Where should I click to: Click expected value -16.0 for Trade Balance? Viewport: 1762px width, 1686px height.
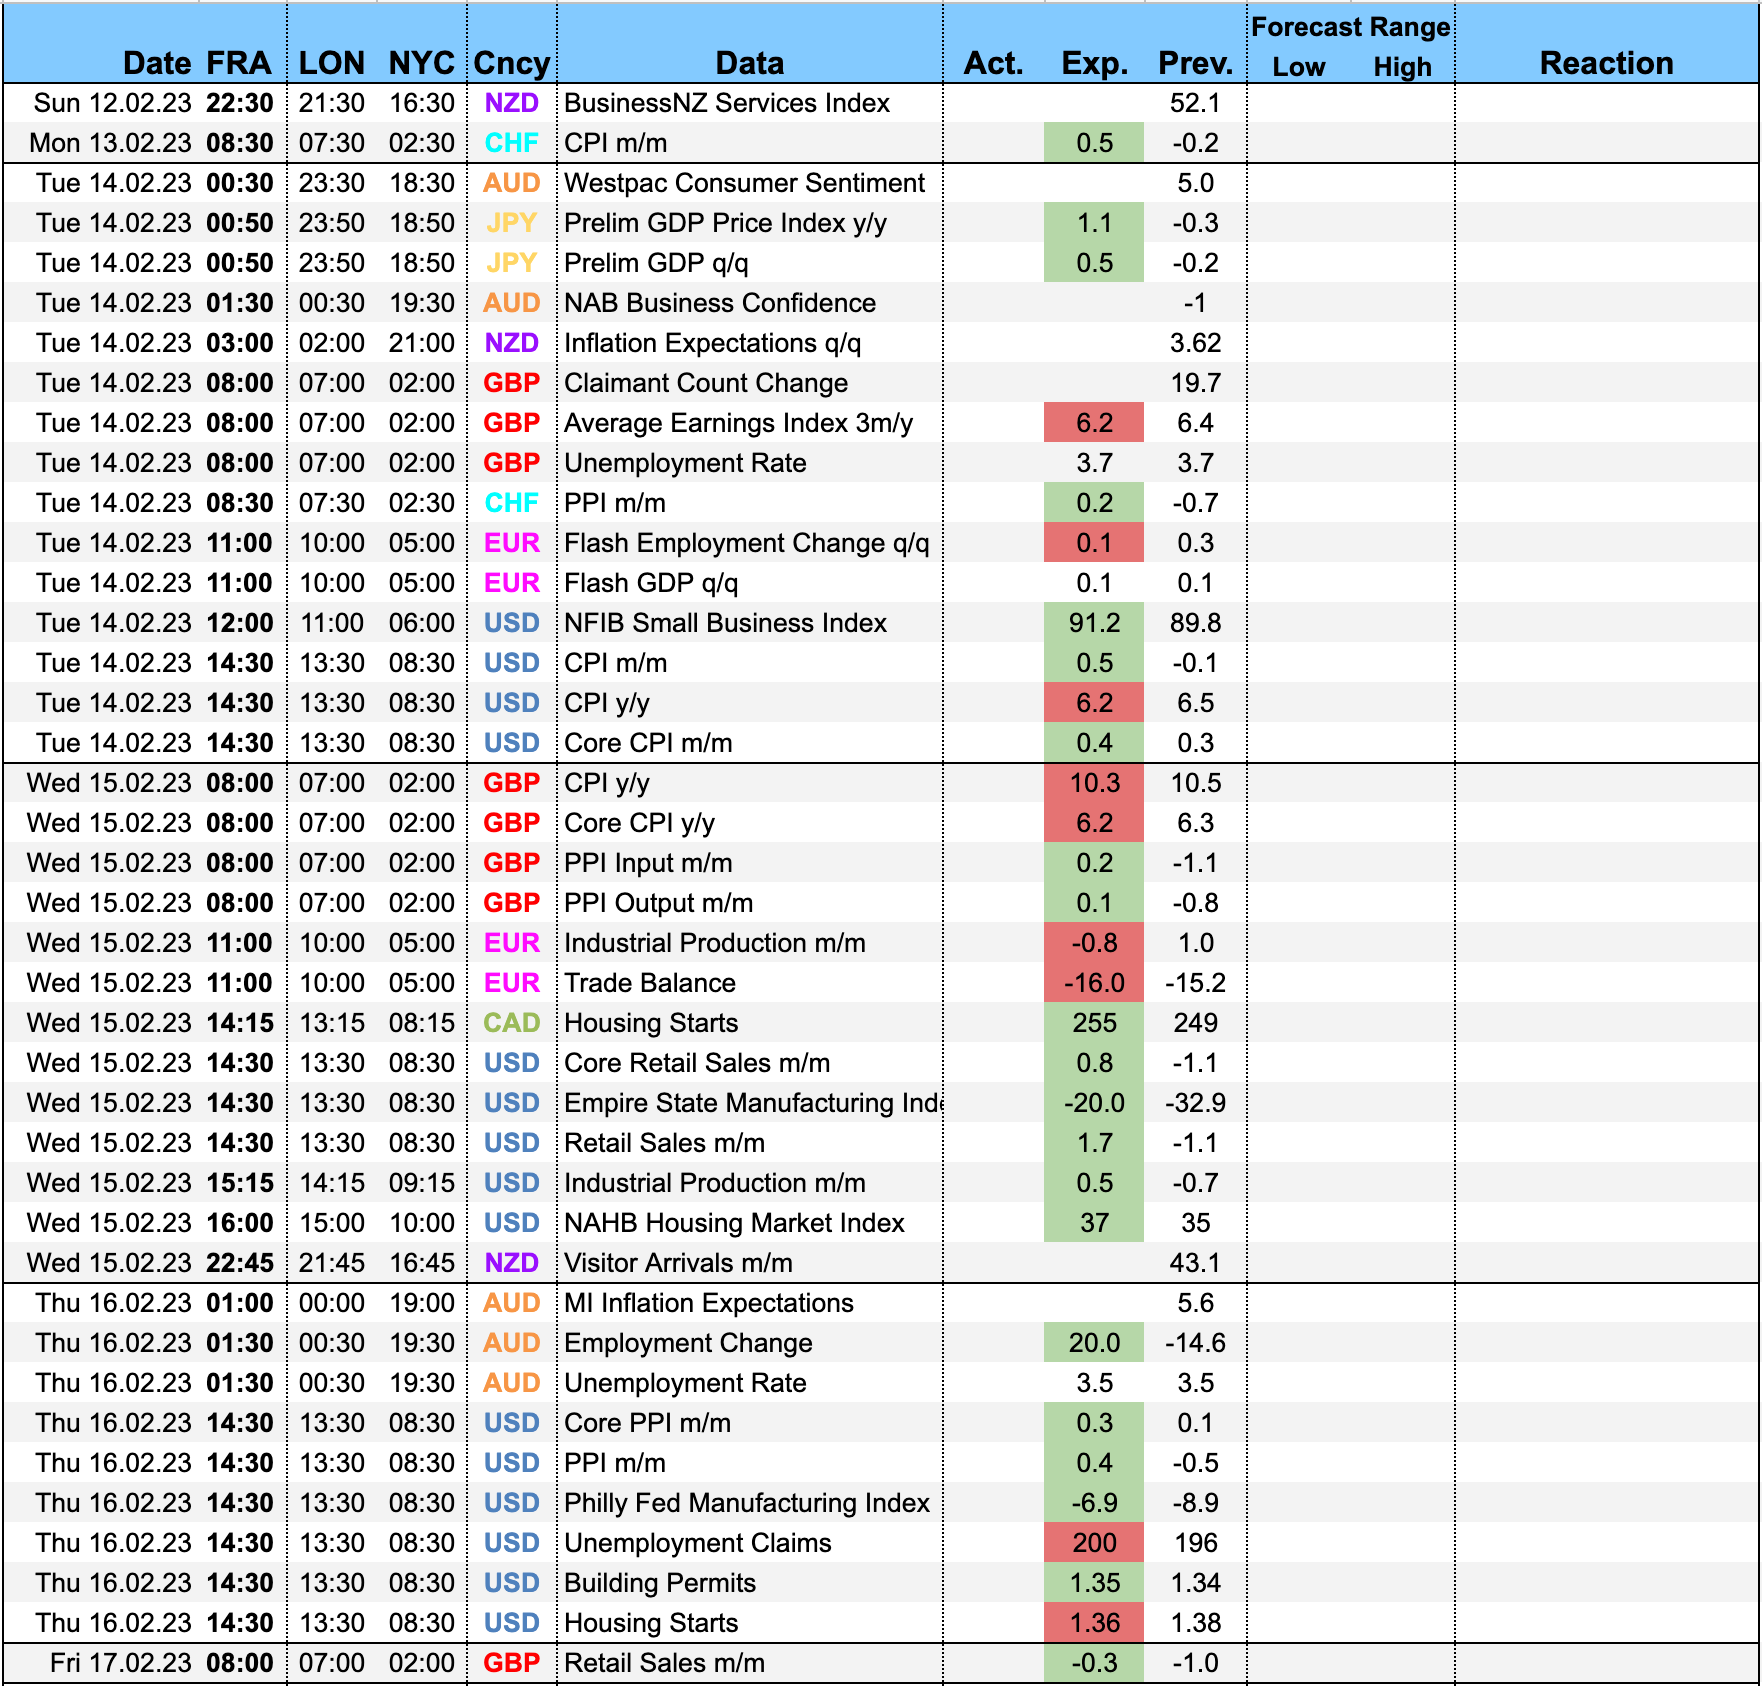(x=1094, y=983)
